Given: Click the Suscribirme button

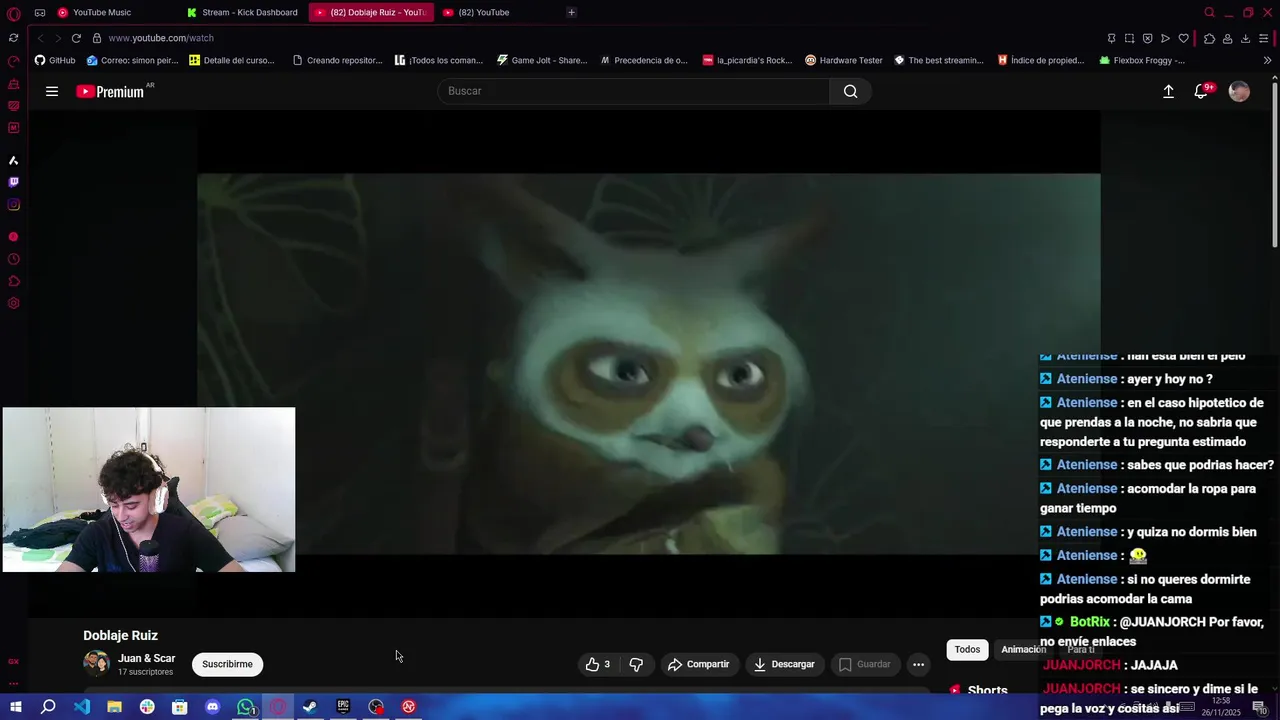Looking at the screenshot, I should click(227, 664).
